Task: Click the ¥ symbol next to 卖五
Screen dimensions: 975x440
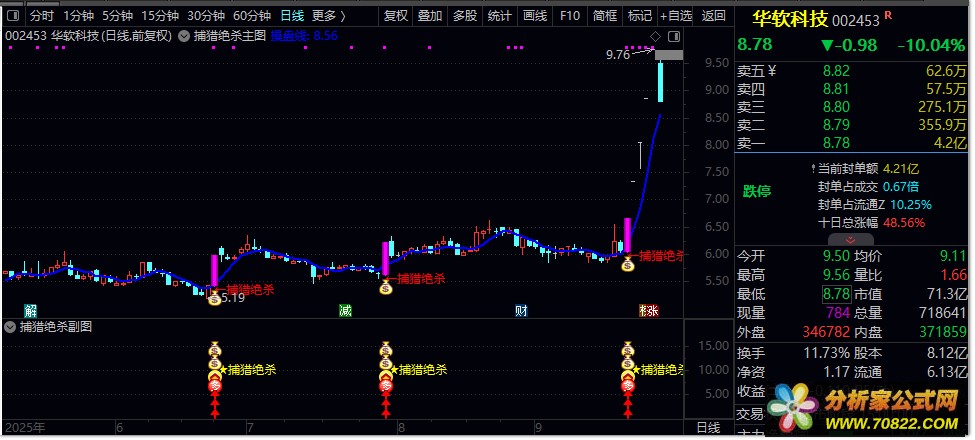Action: click(772, 71)
